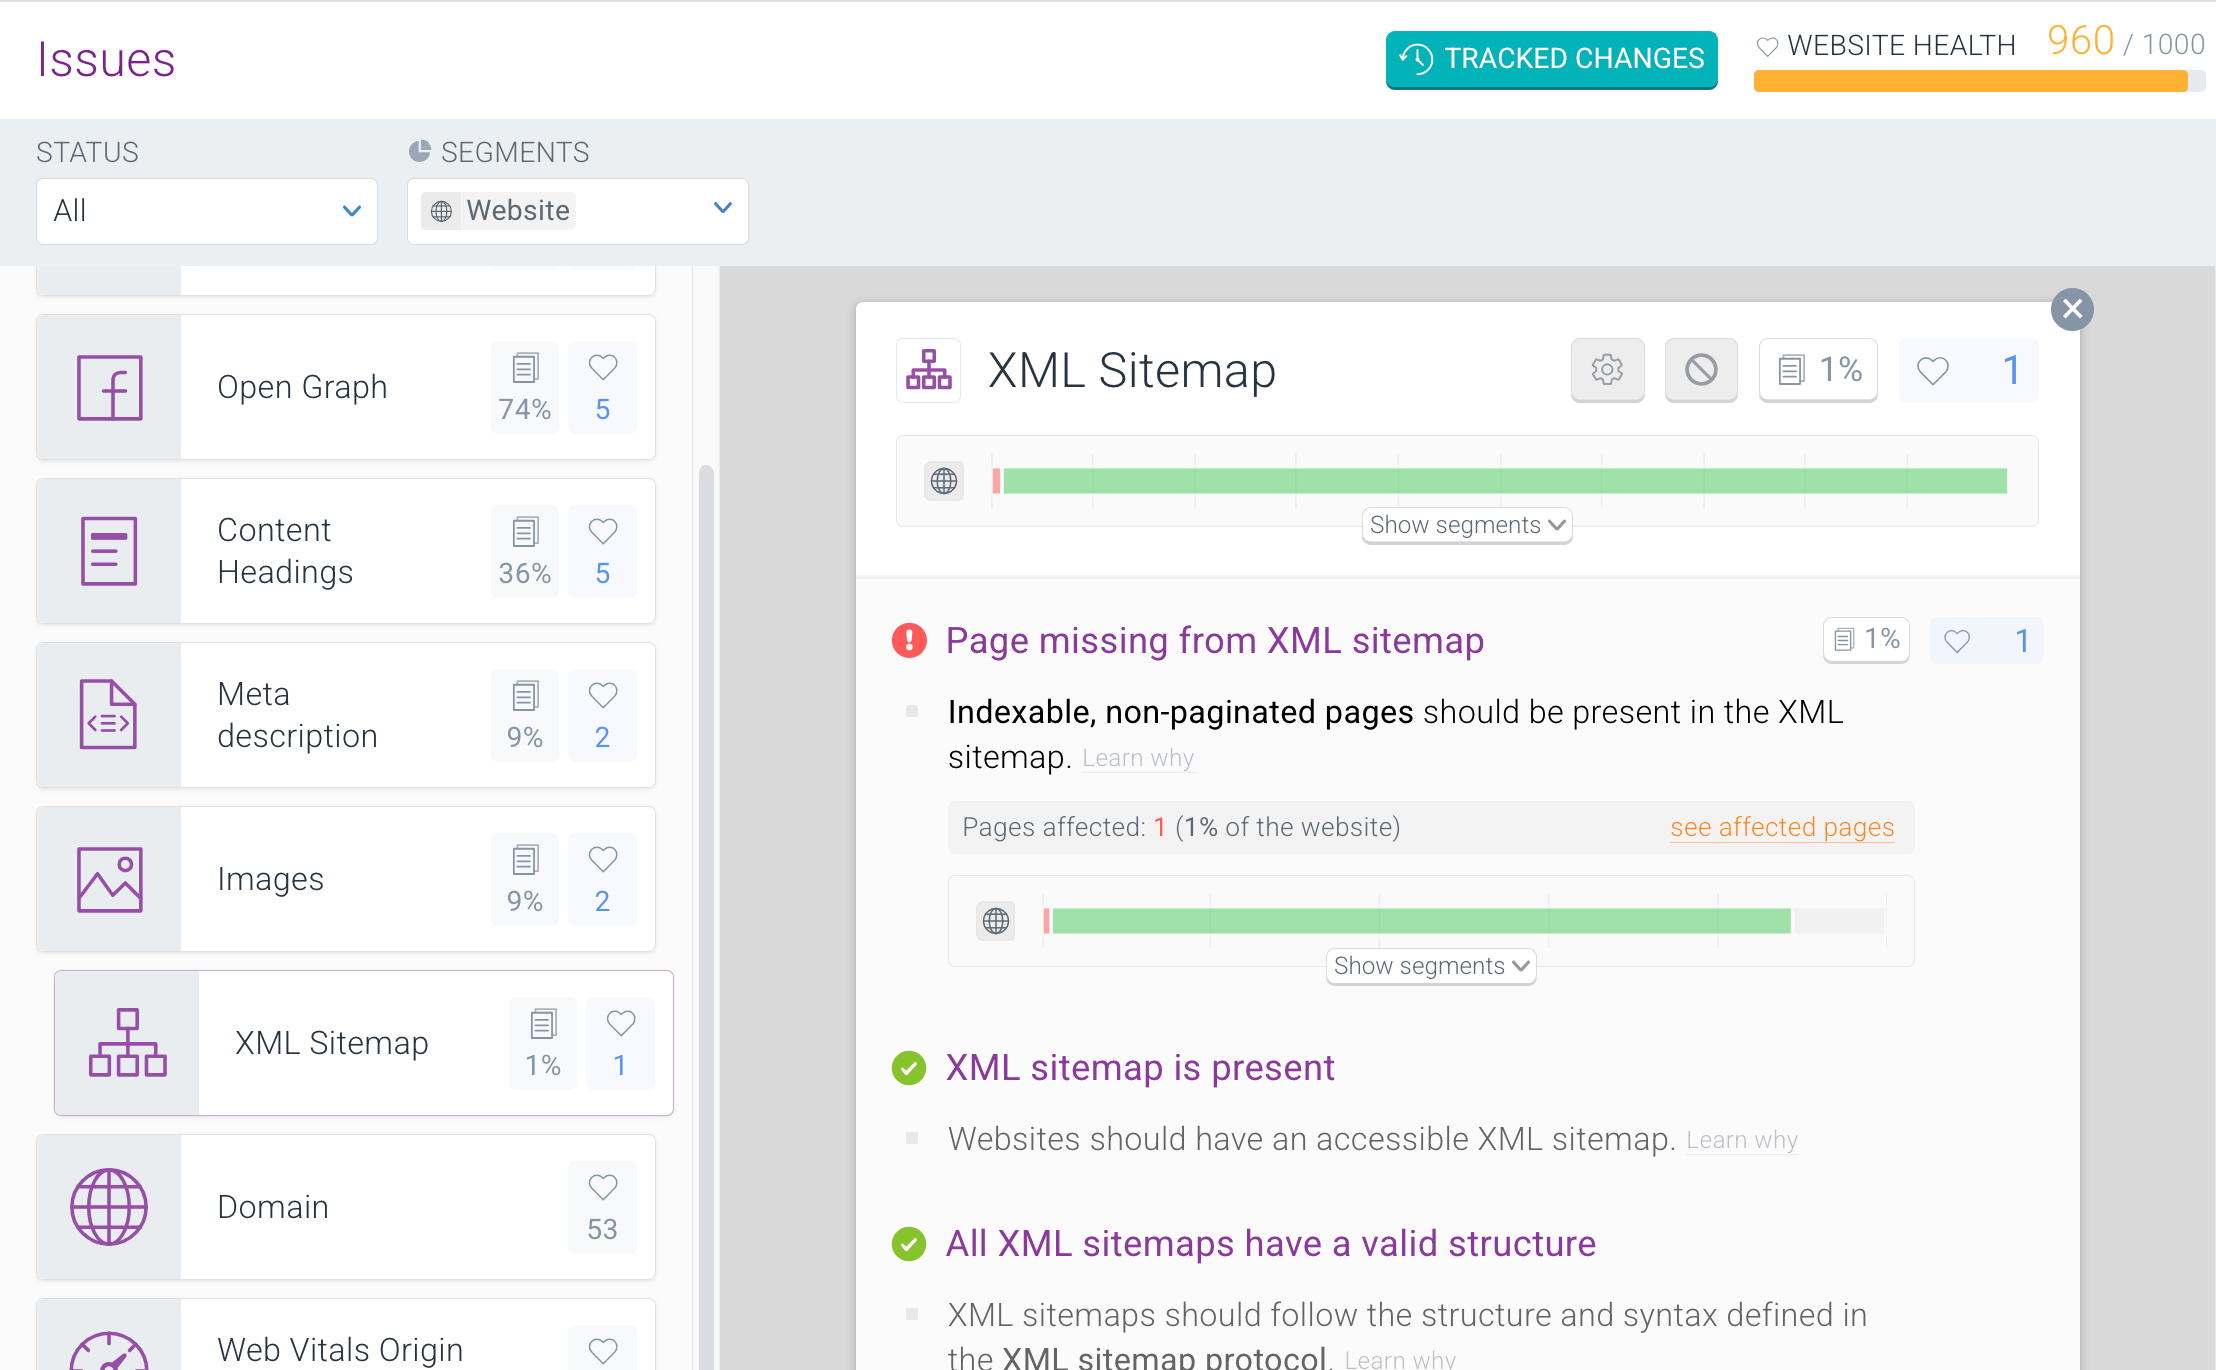Image resolution: width=2216 pixels, height=1370 pixels.
Task: Select the Web Vitals Origin category
Action: click(x=346, y=1336)
